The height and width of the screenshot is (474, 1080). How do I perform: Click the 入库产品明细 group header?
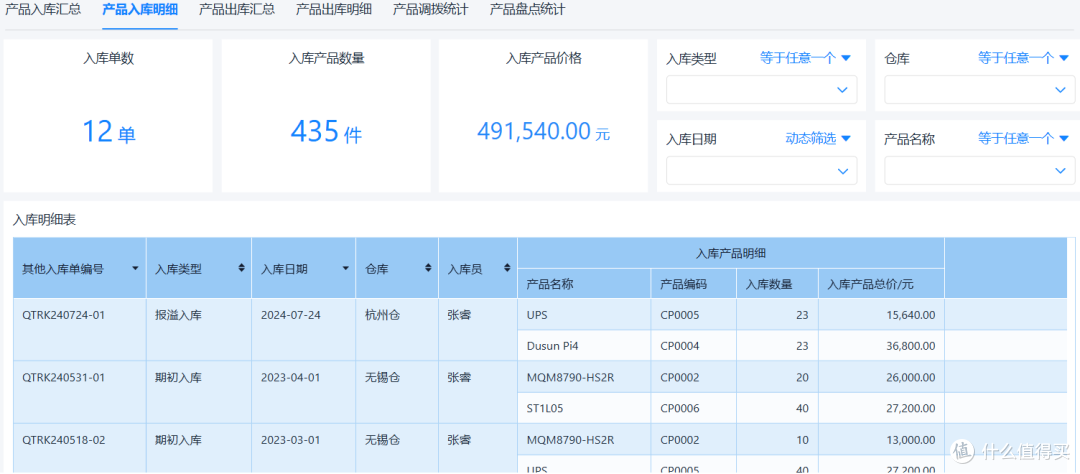(731, 253)
